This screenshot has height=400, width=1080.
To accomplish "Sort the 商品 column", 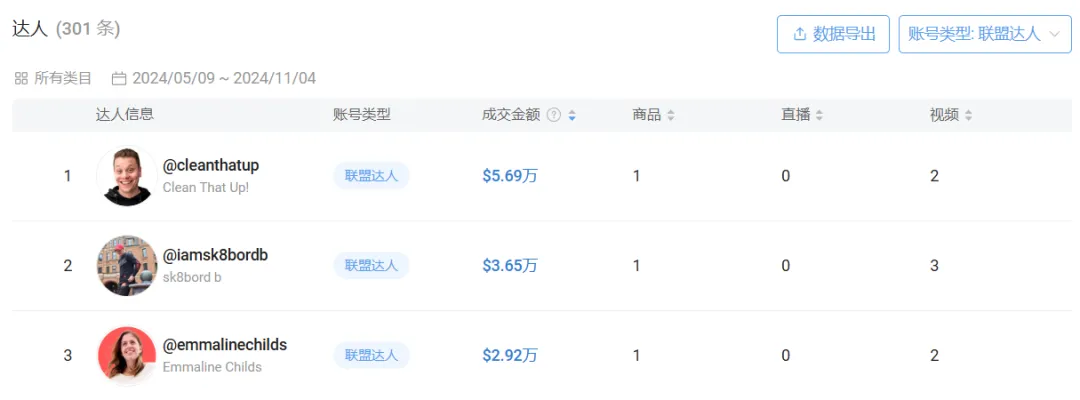I will (x=671, y=115).
